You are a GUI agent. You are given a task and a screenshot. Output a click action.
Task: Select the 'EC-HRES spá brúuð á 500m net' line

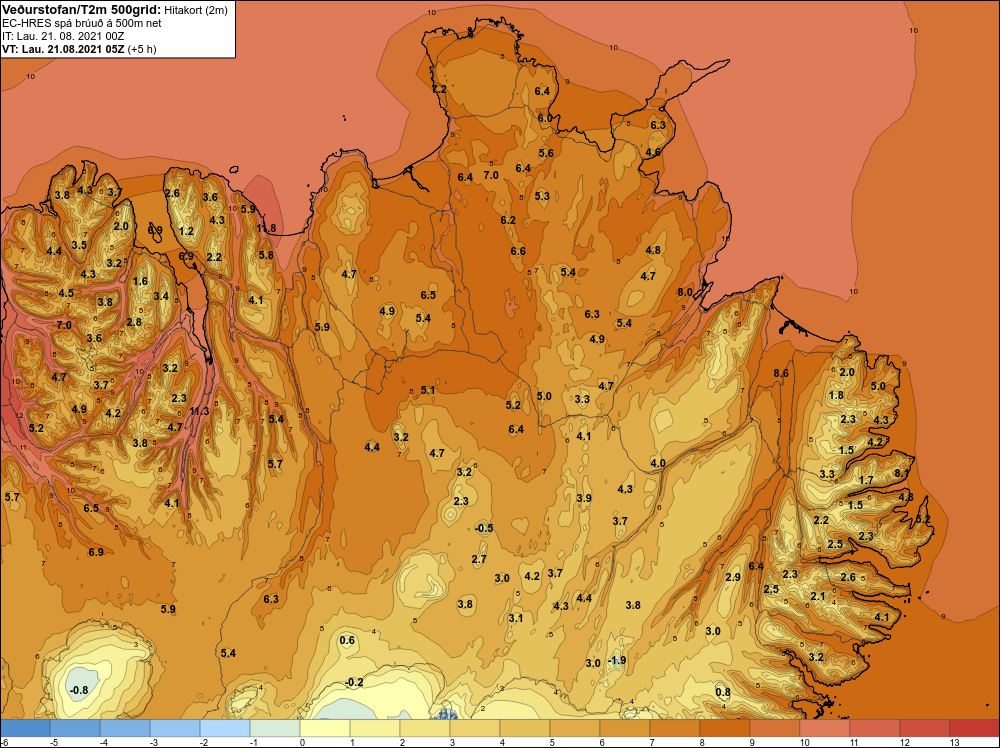coord(82,24)
